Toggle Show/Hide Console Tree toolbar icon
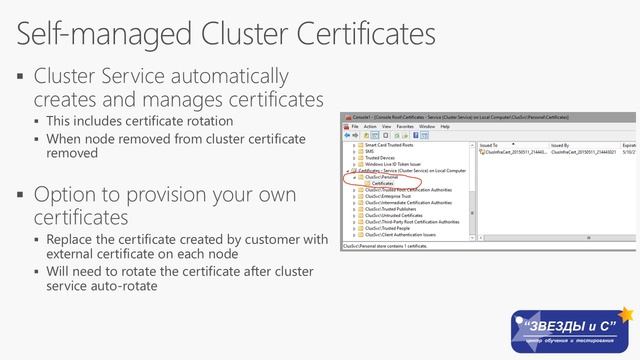Screen dimensions: 640x360 click(x=375, y=136)
